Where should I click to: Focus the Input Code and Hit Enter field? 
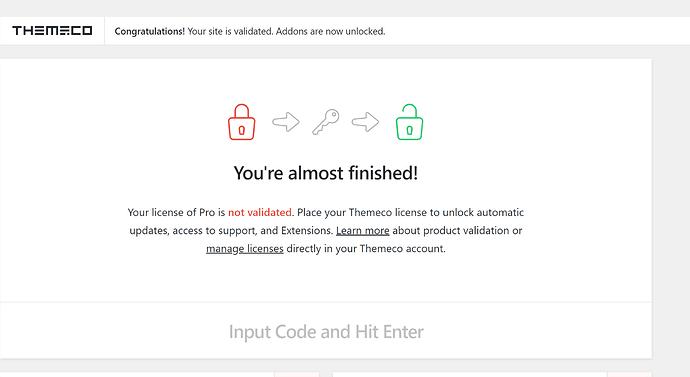click(x=326, y=331)
